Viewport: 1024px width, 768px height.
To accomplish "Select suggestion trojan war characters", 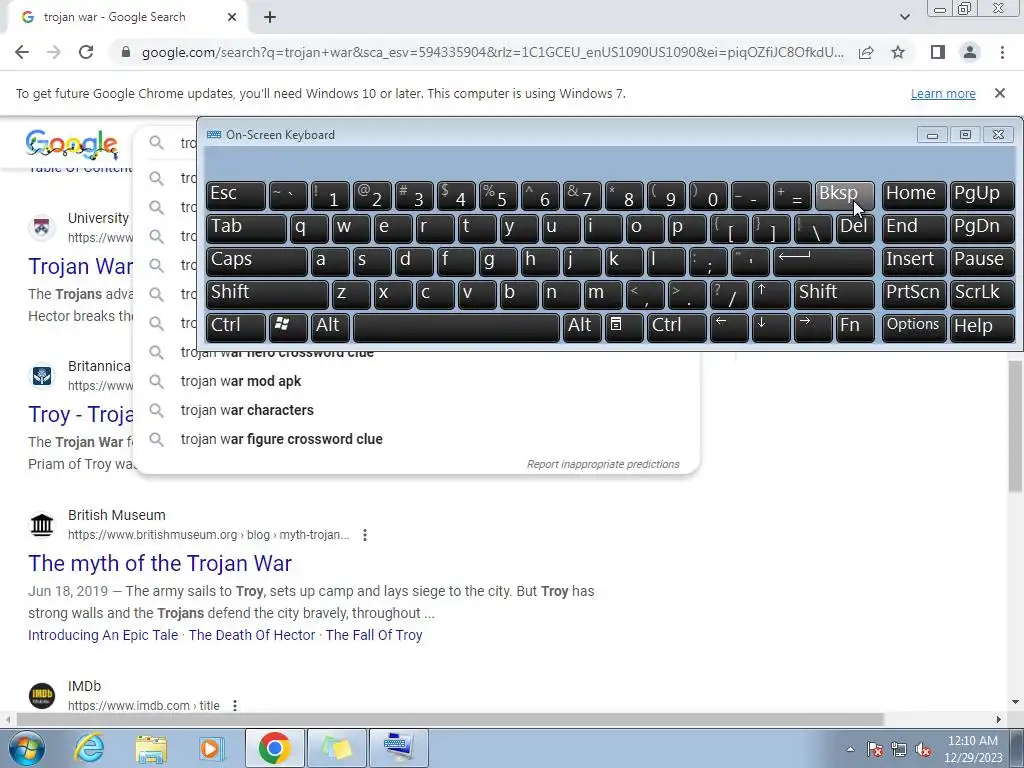I will pos(417,410).
